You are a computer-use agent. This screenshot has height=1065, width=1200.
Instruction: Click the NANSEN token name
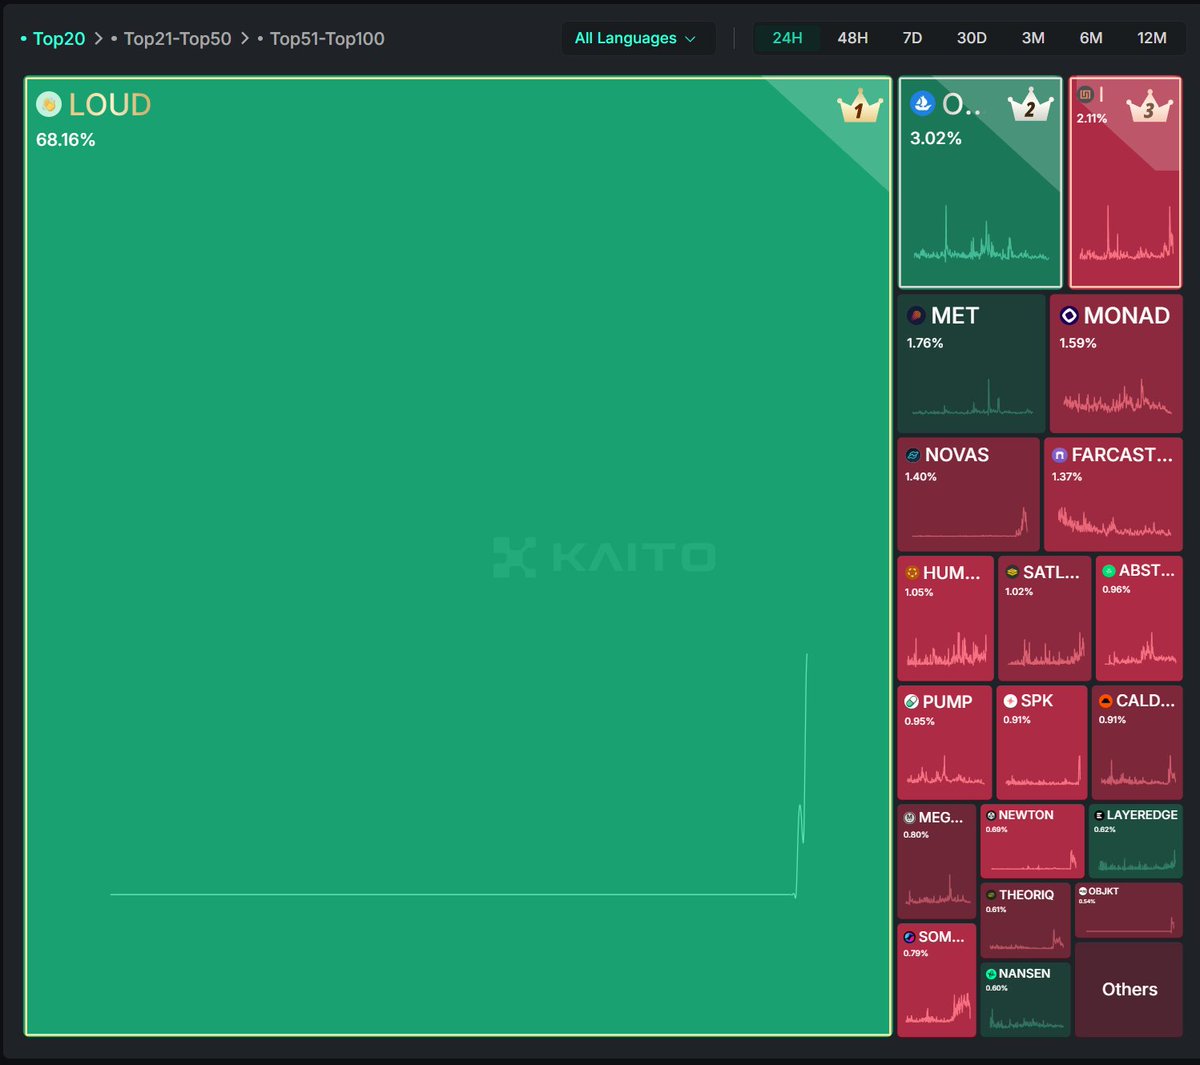pyautogui.click(x=1025, y=973)
